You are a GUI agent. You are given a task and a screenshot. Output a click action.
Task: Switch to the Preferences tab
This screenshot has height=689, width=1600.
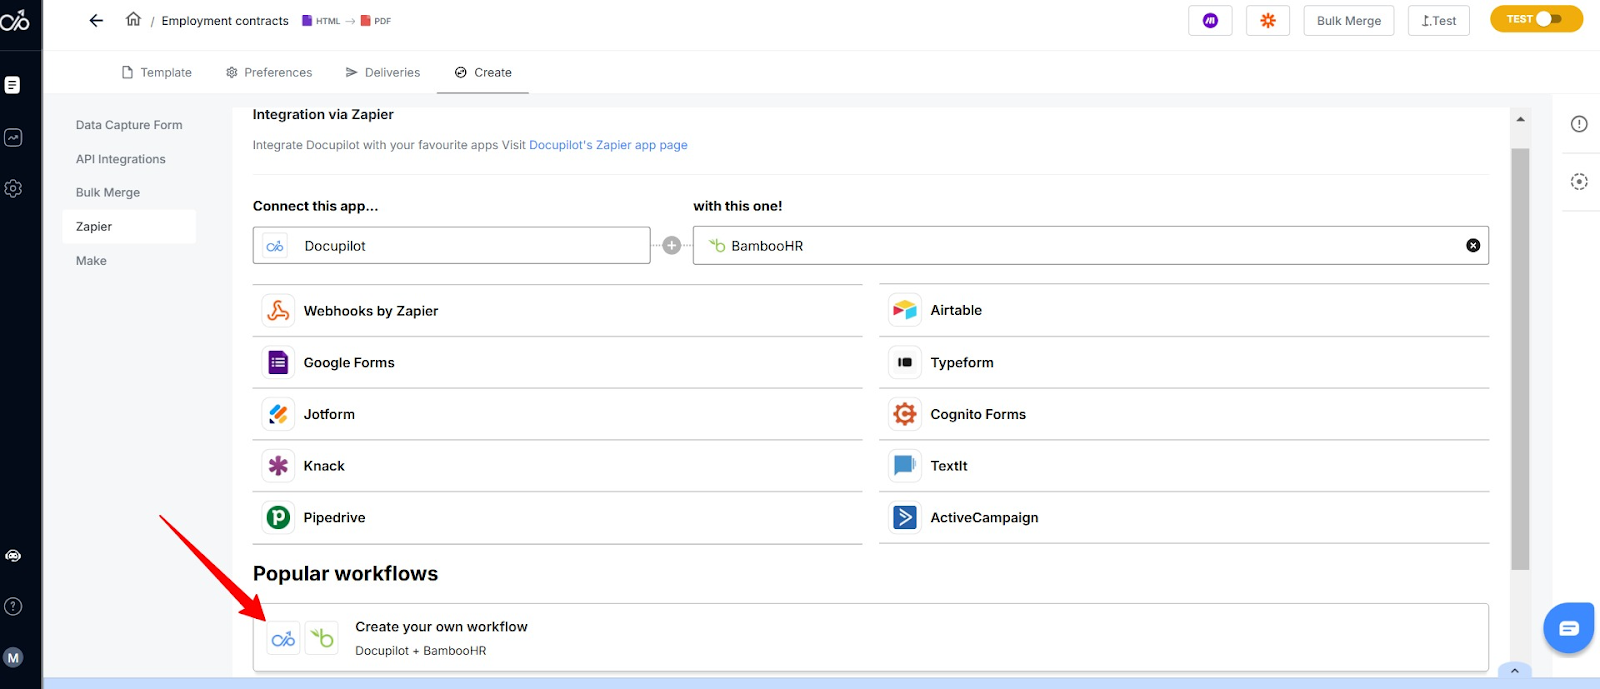click(x=269, y=72)
